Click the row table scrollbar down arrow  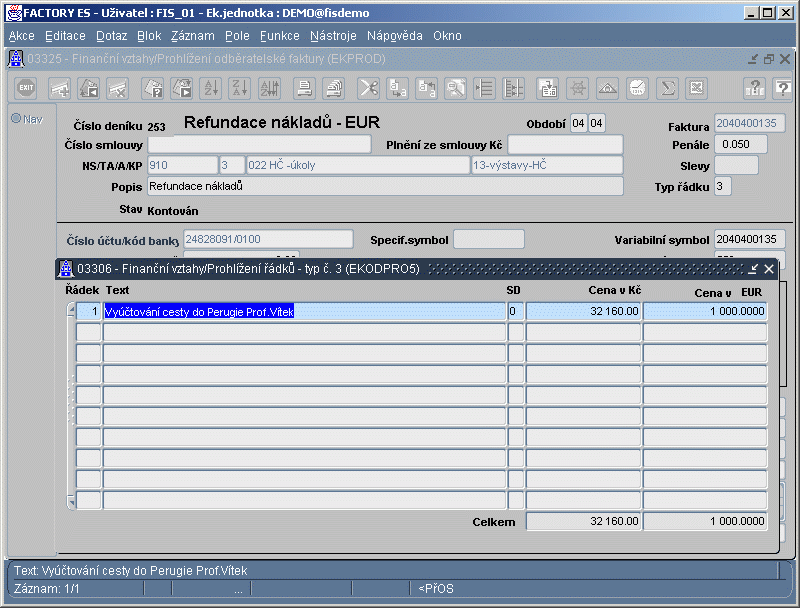tap(71, 502)
